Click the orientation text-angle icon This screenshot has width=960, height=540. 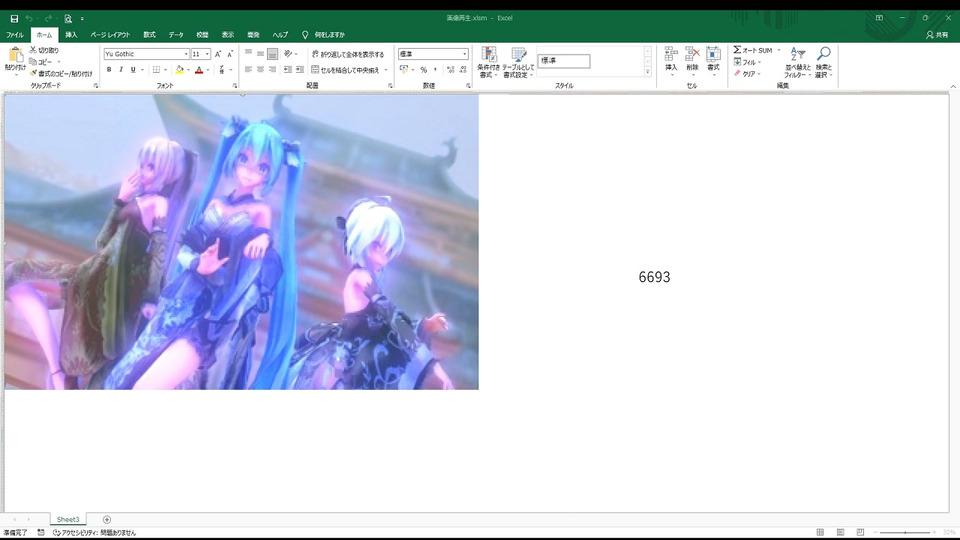(x=288, y=54)
